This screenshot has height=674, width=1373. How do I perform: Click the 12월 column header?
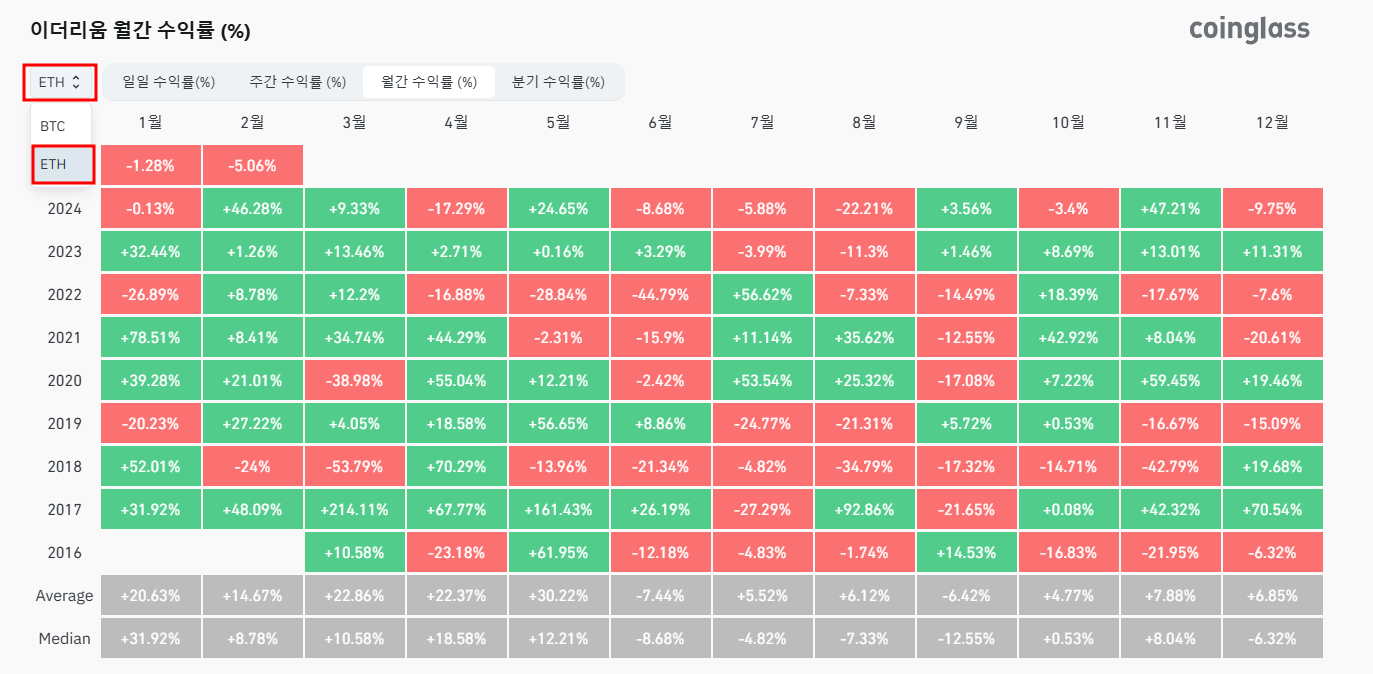pyautogui.click(x=1272, y=123)
